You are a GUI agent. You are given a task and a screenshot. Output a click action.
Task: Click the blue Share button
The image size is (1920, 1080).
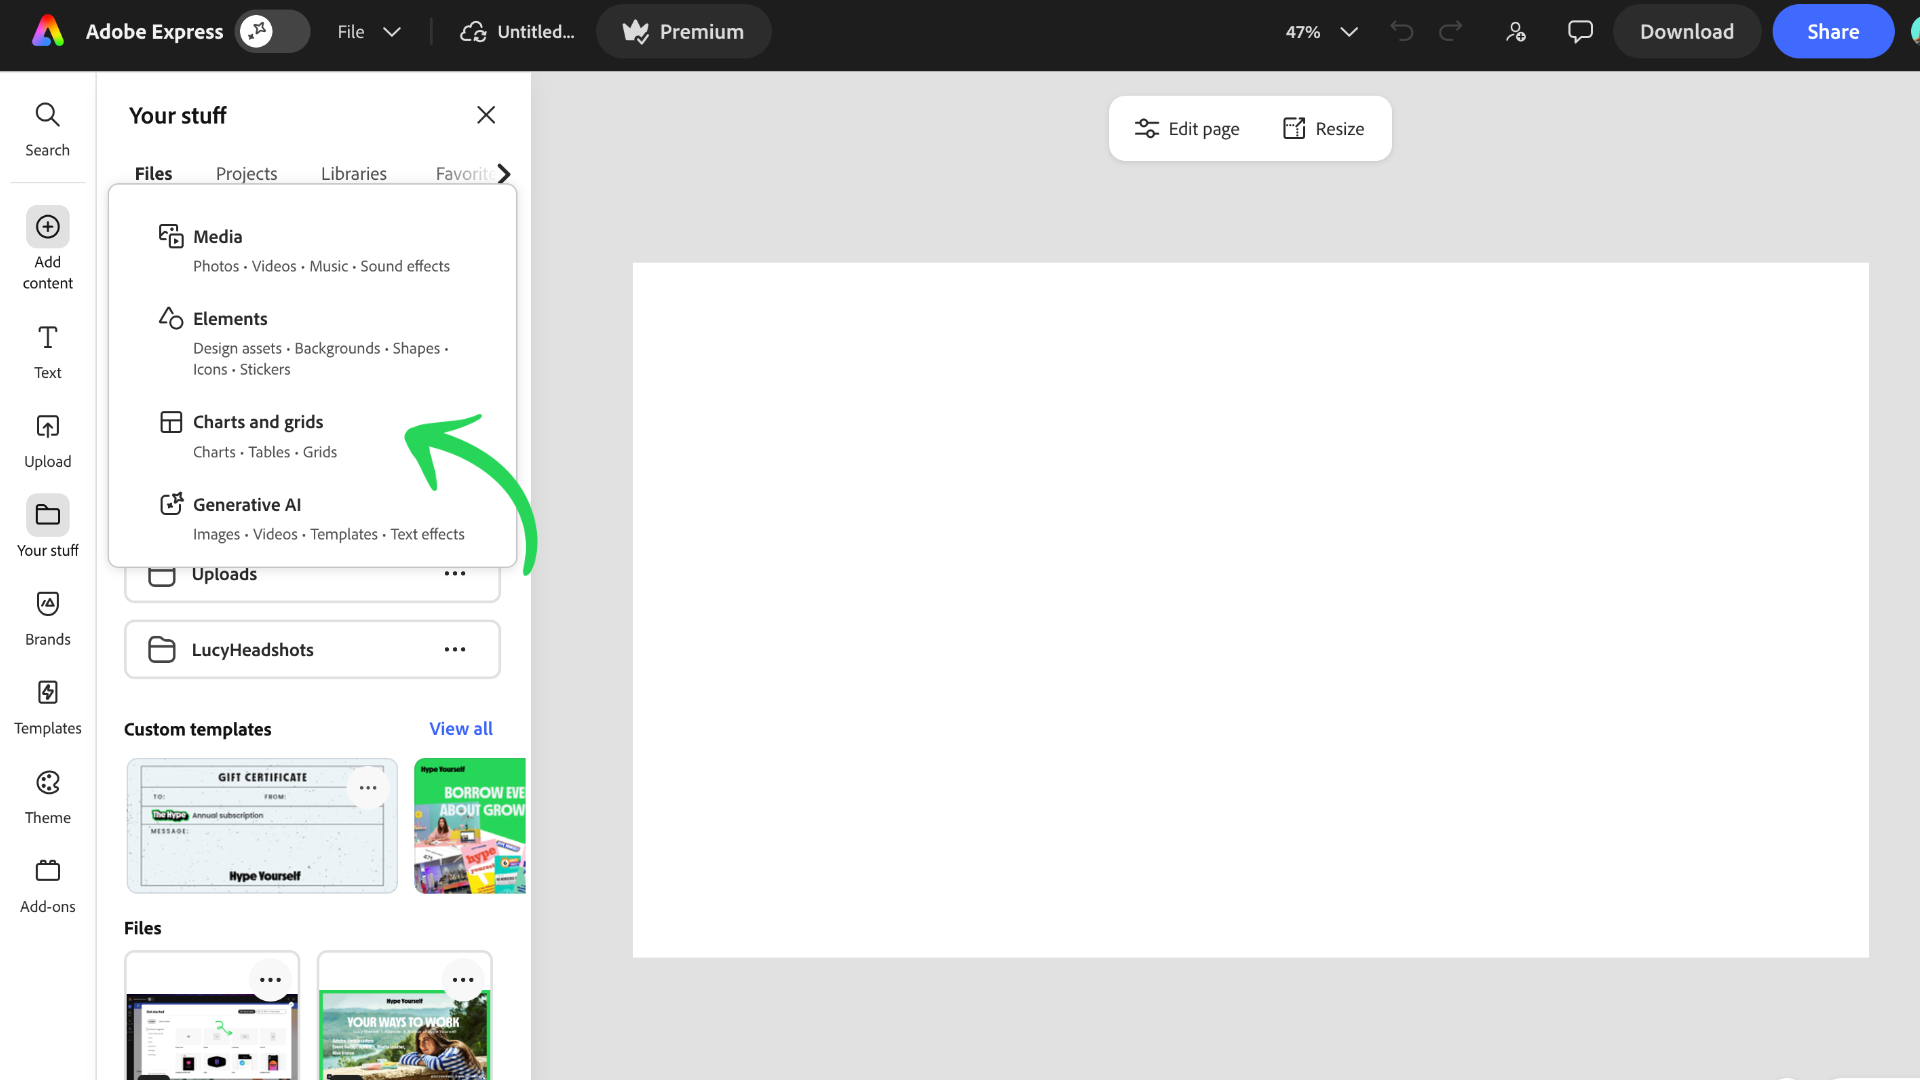1832,32
